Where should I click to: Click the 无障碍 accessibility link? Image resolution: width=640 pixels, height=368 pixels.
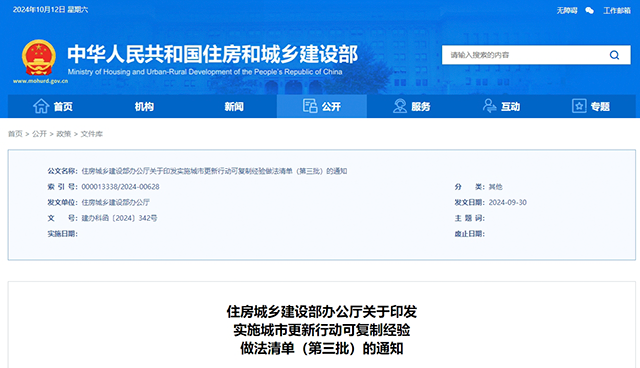coord(567,11)
